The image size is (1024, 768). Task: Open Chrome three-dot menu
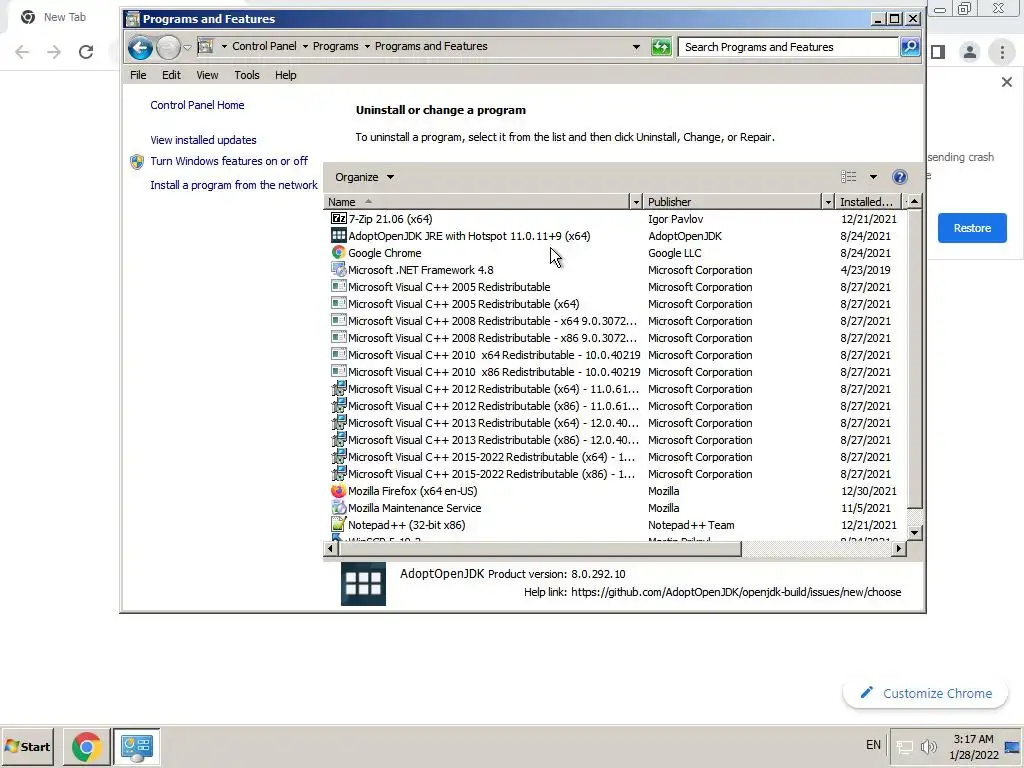[1002, 52]
